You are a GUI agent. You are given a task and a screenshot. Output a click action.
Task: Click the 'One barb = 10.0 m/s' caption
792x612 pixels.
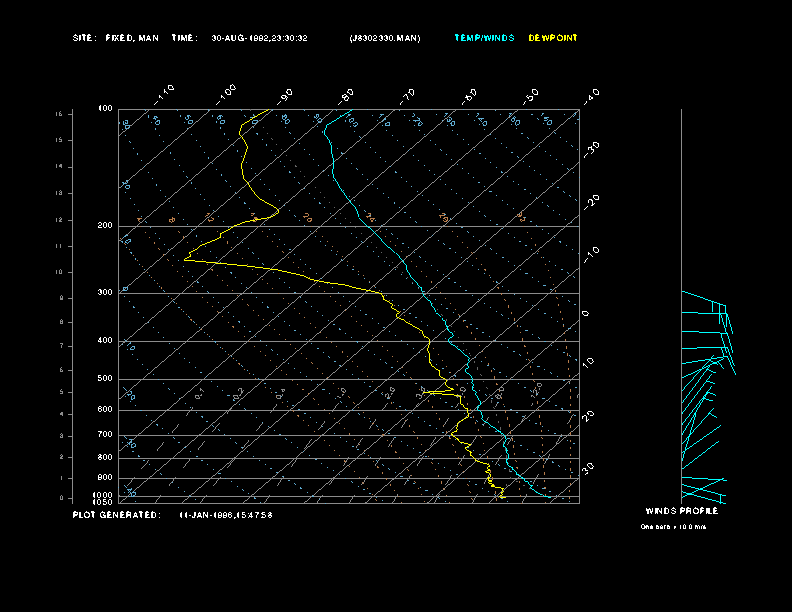click(673, 526)
